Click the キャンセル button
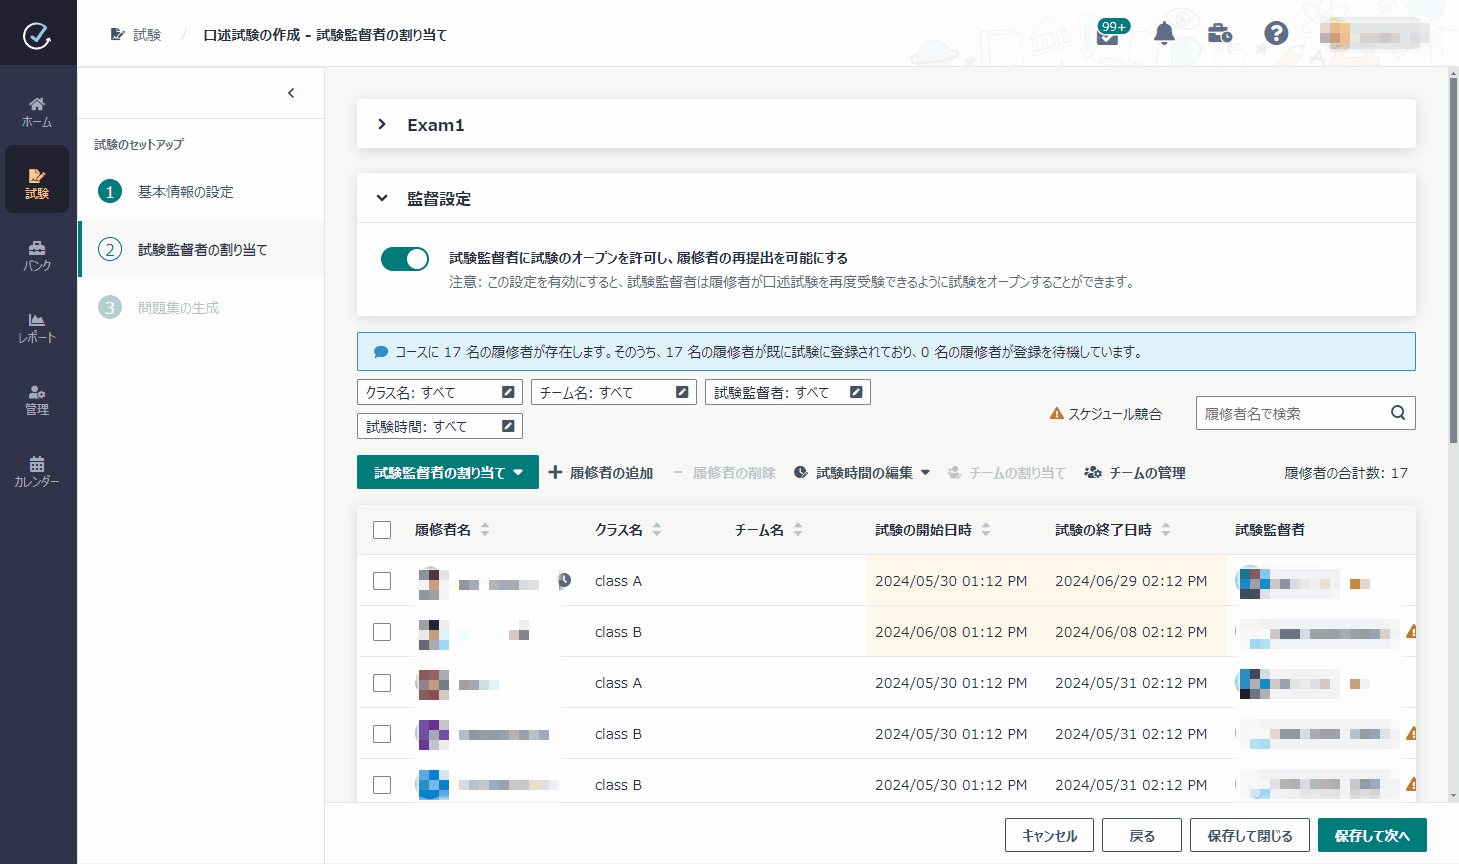1459x864 pixels. tap(1049, 835)
